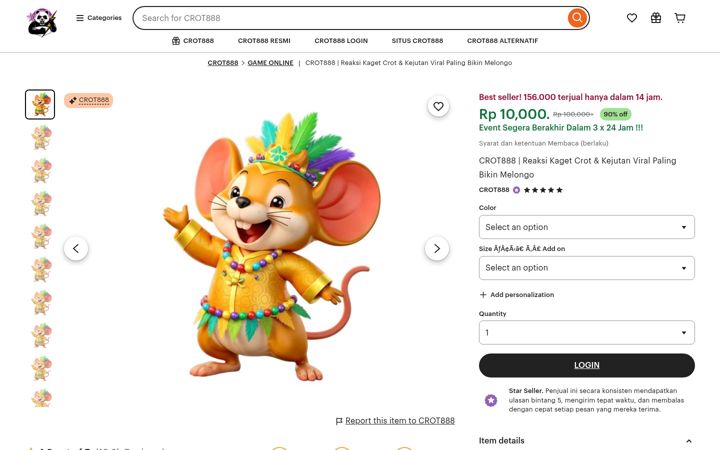Click the black LOGIN button
The width and height of the screenshot is (720, 450).
tap(586, 366)
